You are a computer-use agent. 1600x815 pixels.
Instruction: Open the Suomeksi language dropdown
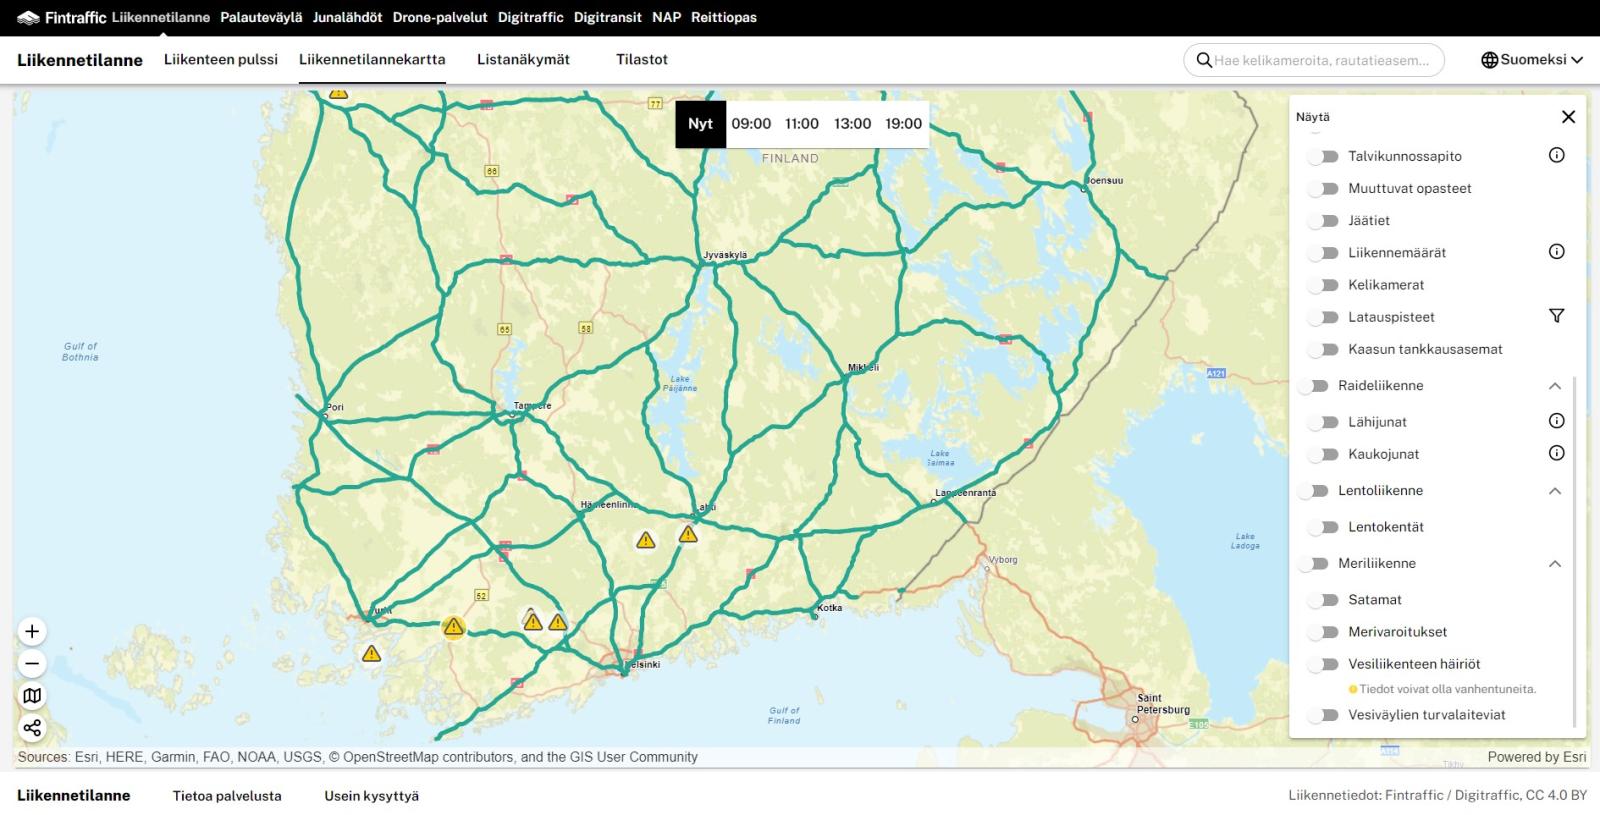tap(1532, 60)
